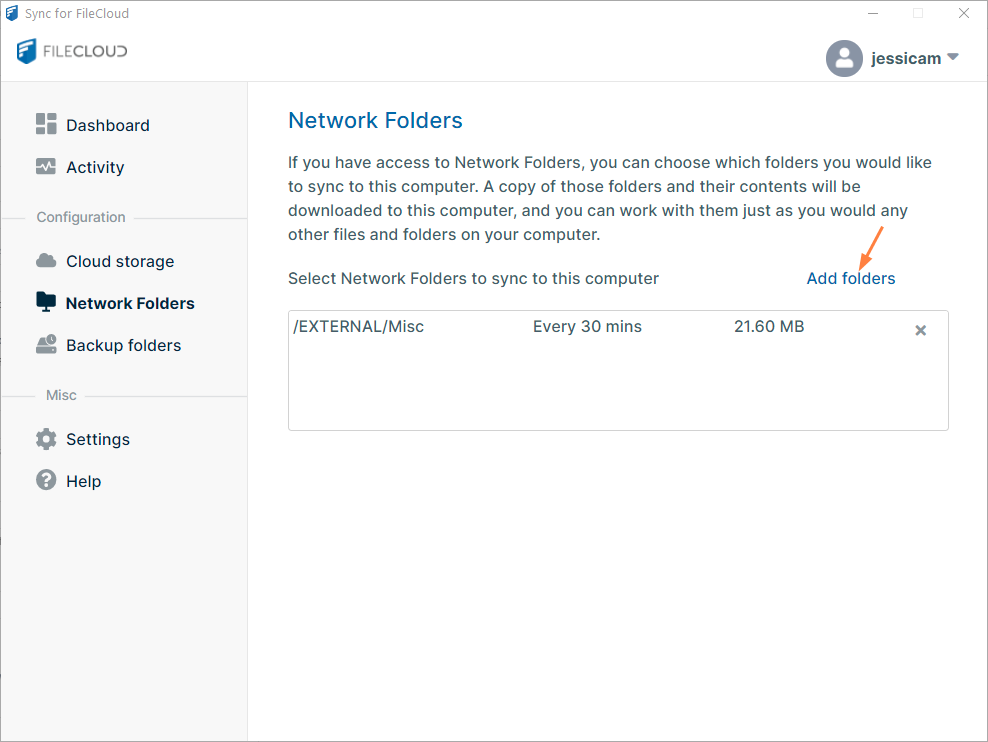988x742 pixels.
Task: Click the Help question mark icon
Action: [46, 481]
